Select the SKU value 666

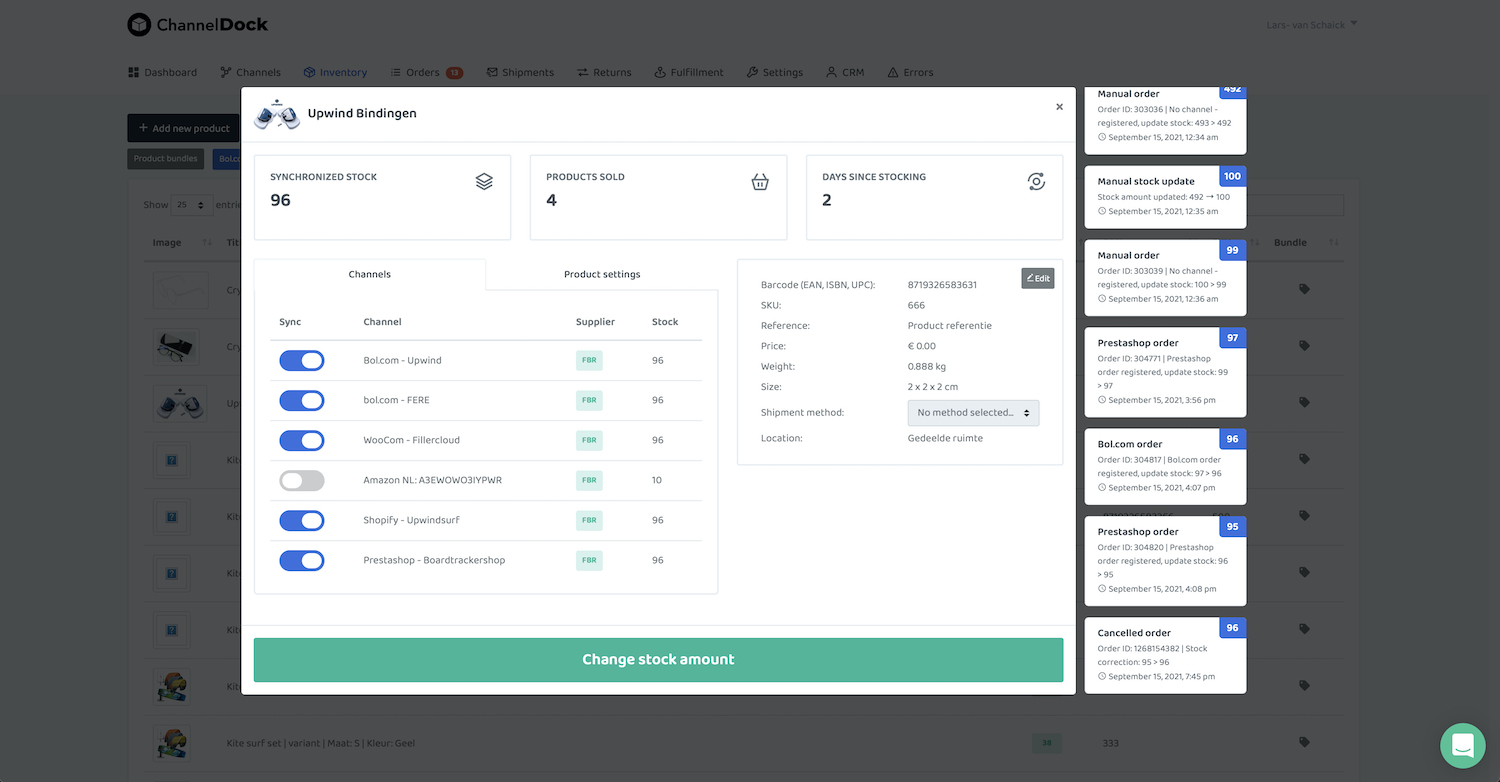916,305
